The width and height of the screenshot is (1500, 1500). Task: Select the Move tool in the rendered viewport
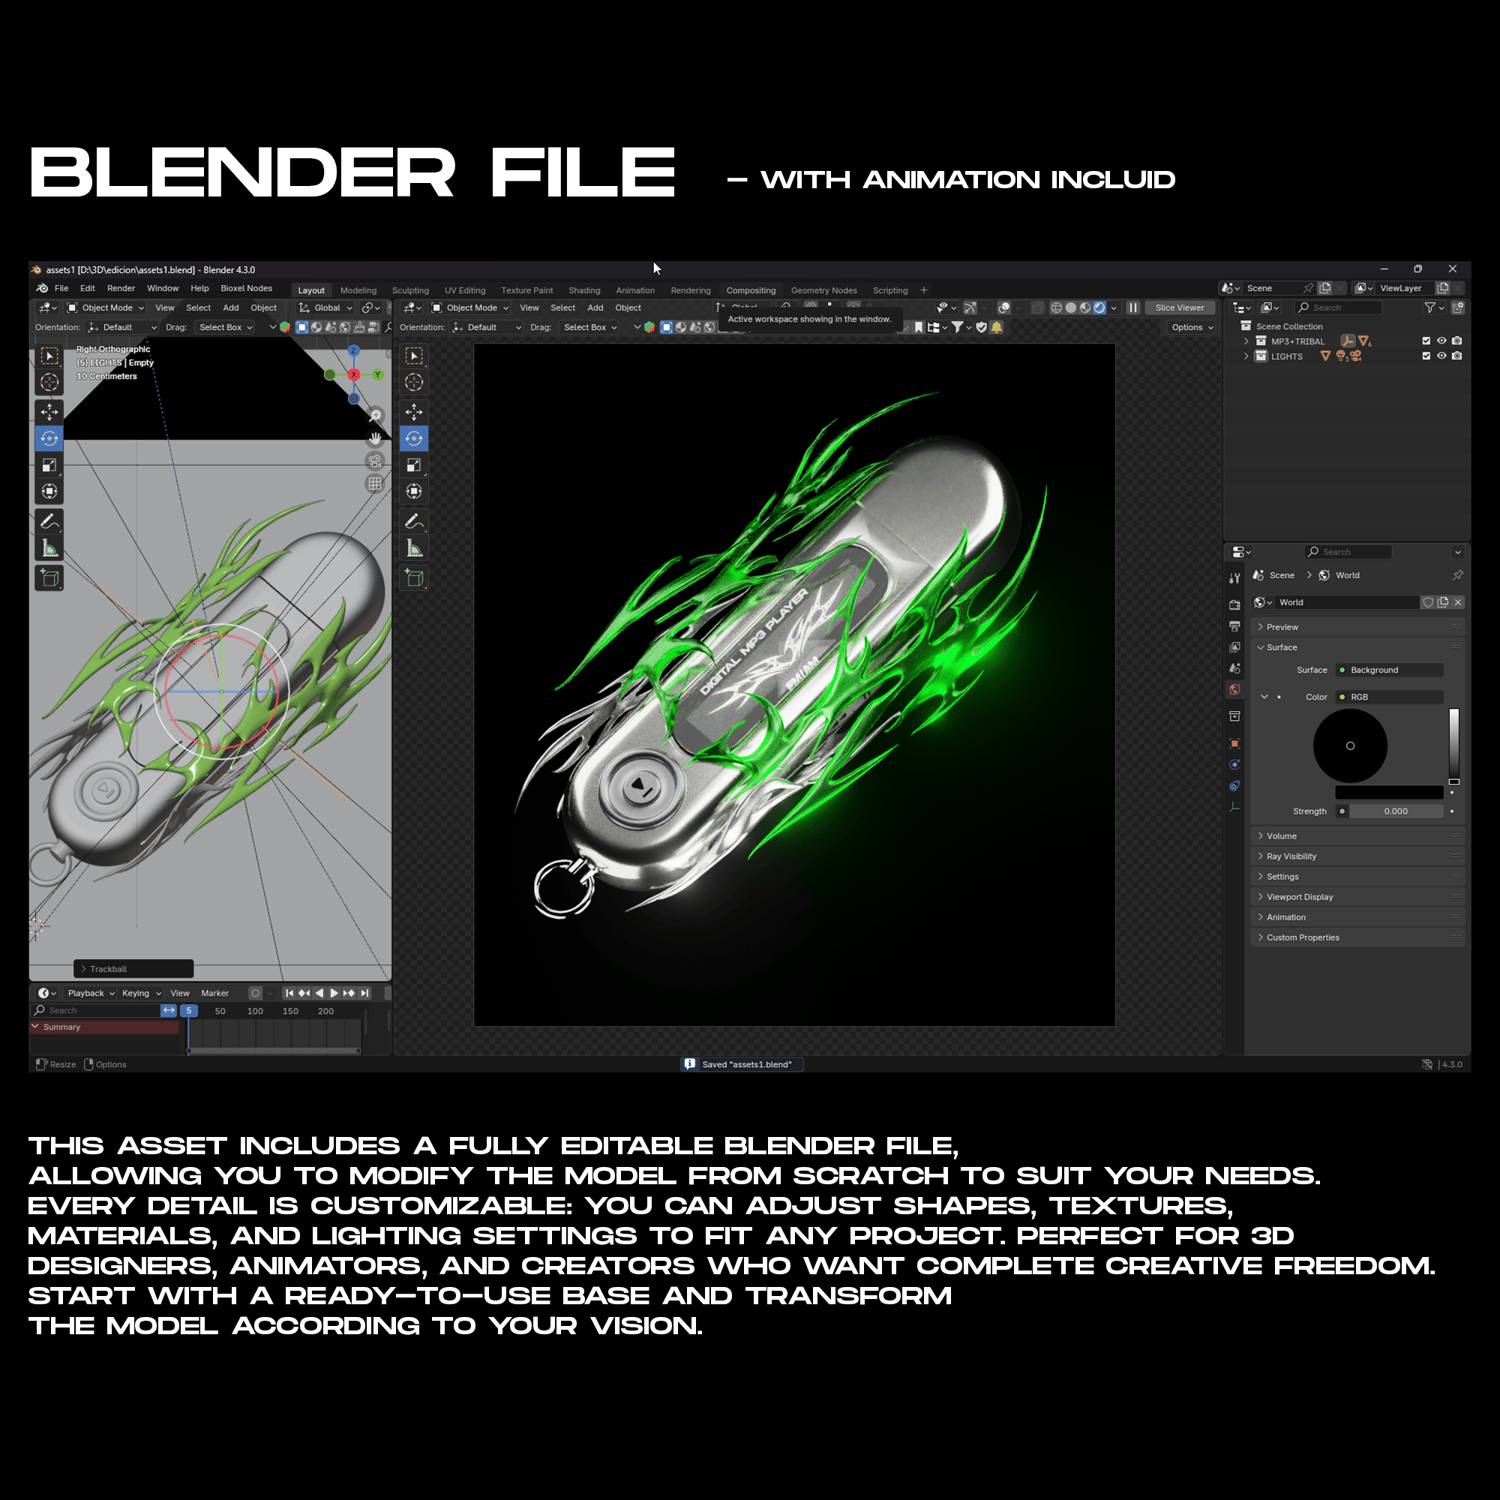click(414, 411)
